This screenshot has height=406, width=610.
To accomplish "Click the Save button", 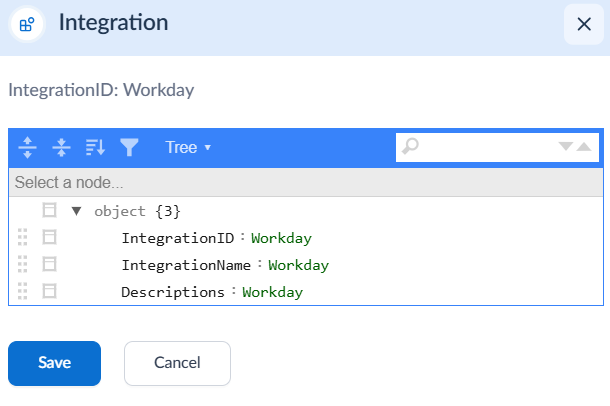I will (54, 363).
